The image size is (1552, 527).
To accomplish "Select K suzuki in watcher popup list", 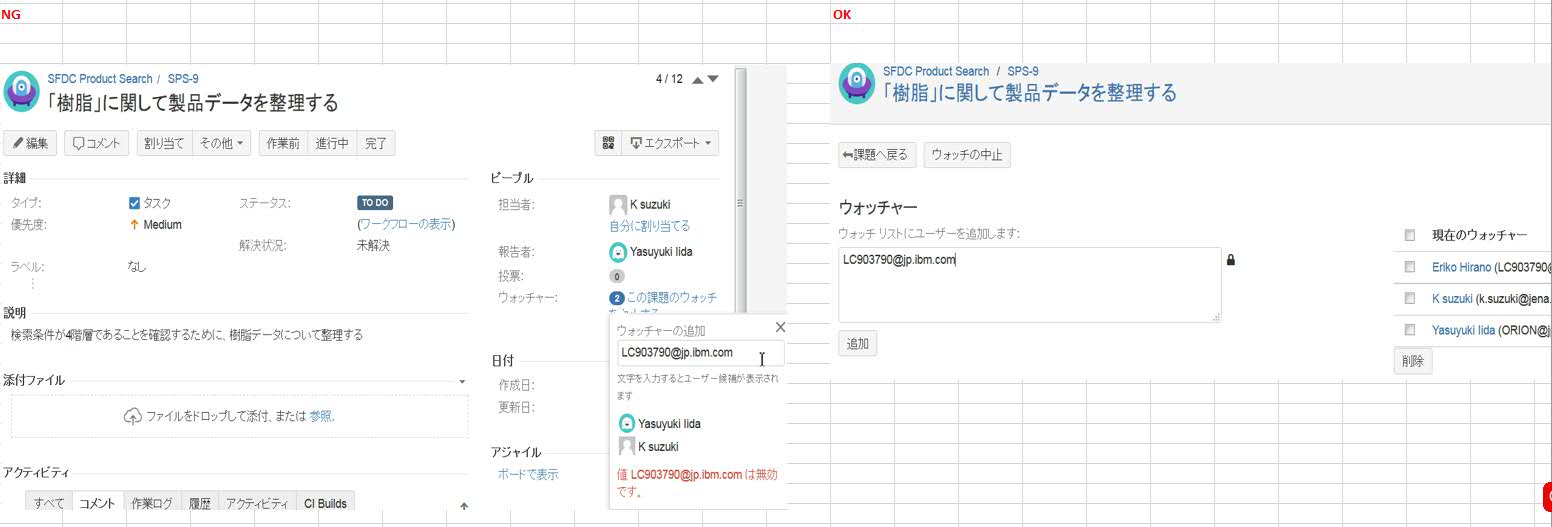I will [x=647, y=447].
